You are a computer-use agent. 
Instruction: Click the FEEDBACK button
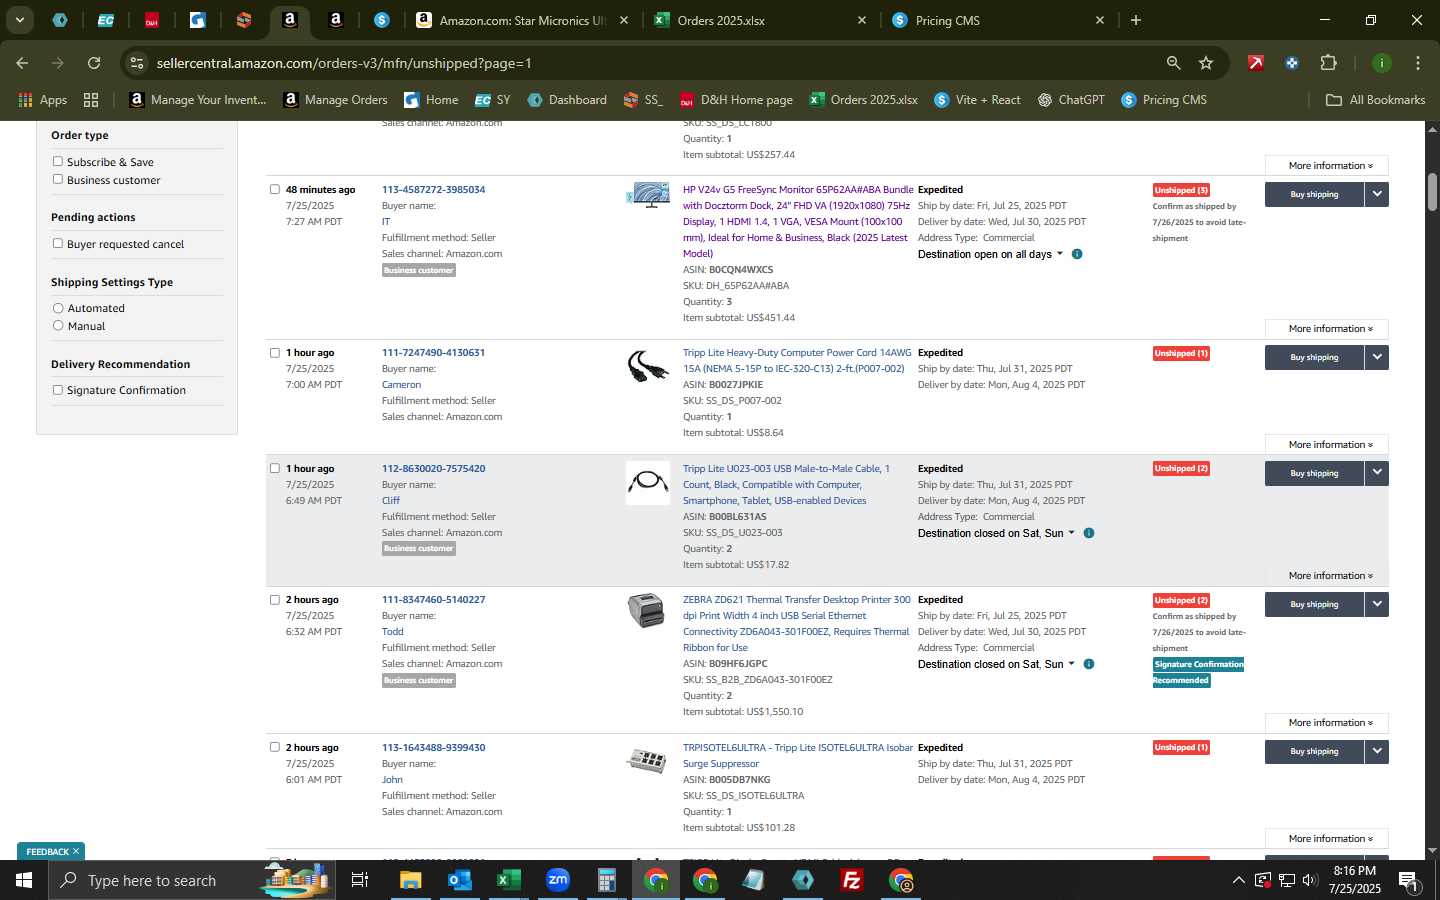(x=51, y=851)
